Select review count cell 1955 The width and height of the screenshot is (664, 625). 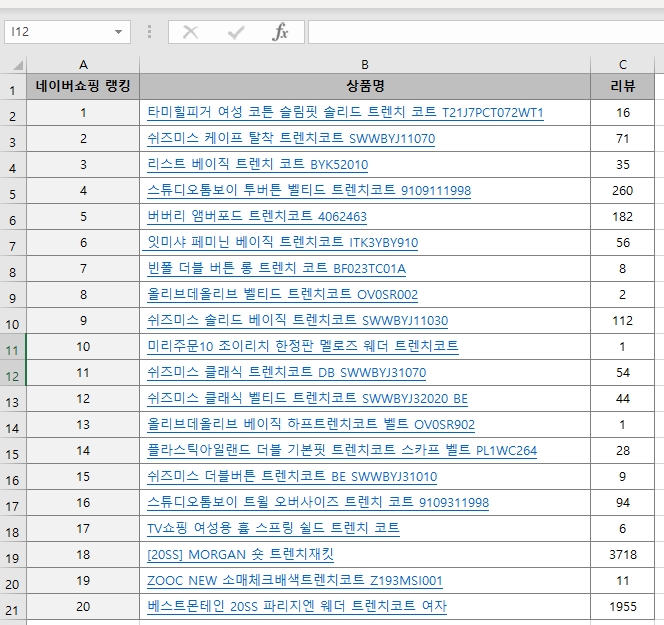click(x=622, y=606)
